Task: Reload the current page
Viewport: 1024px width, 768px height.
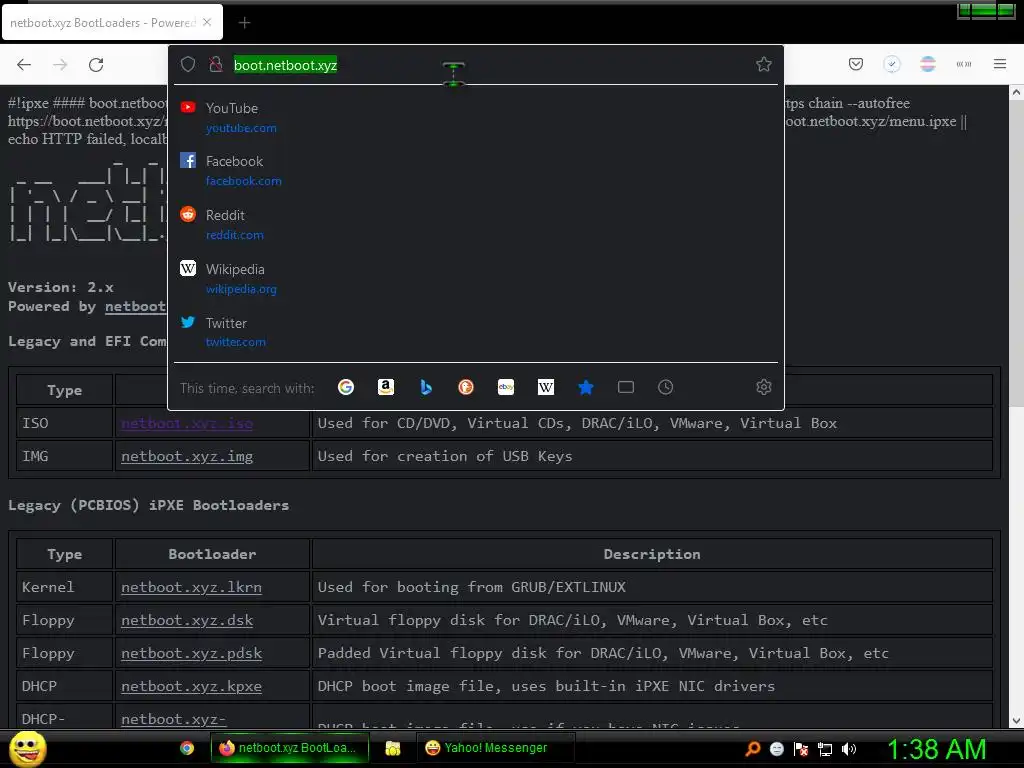Action: click(96, 65)
